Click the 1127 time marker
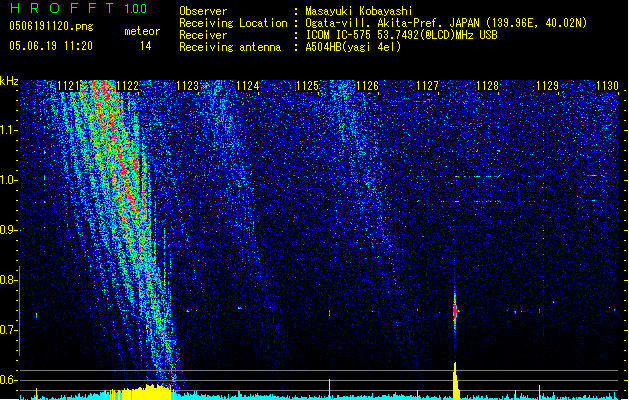The height and width of the screenshot is (400, 629). (x=428, y=86)
